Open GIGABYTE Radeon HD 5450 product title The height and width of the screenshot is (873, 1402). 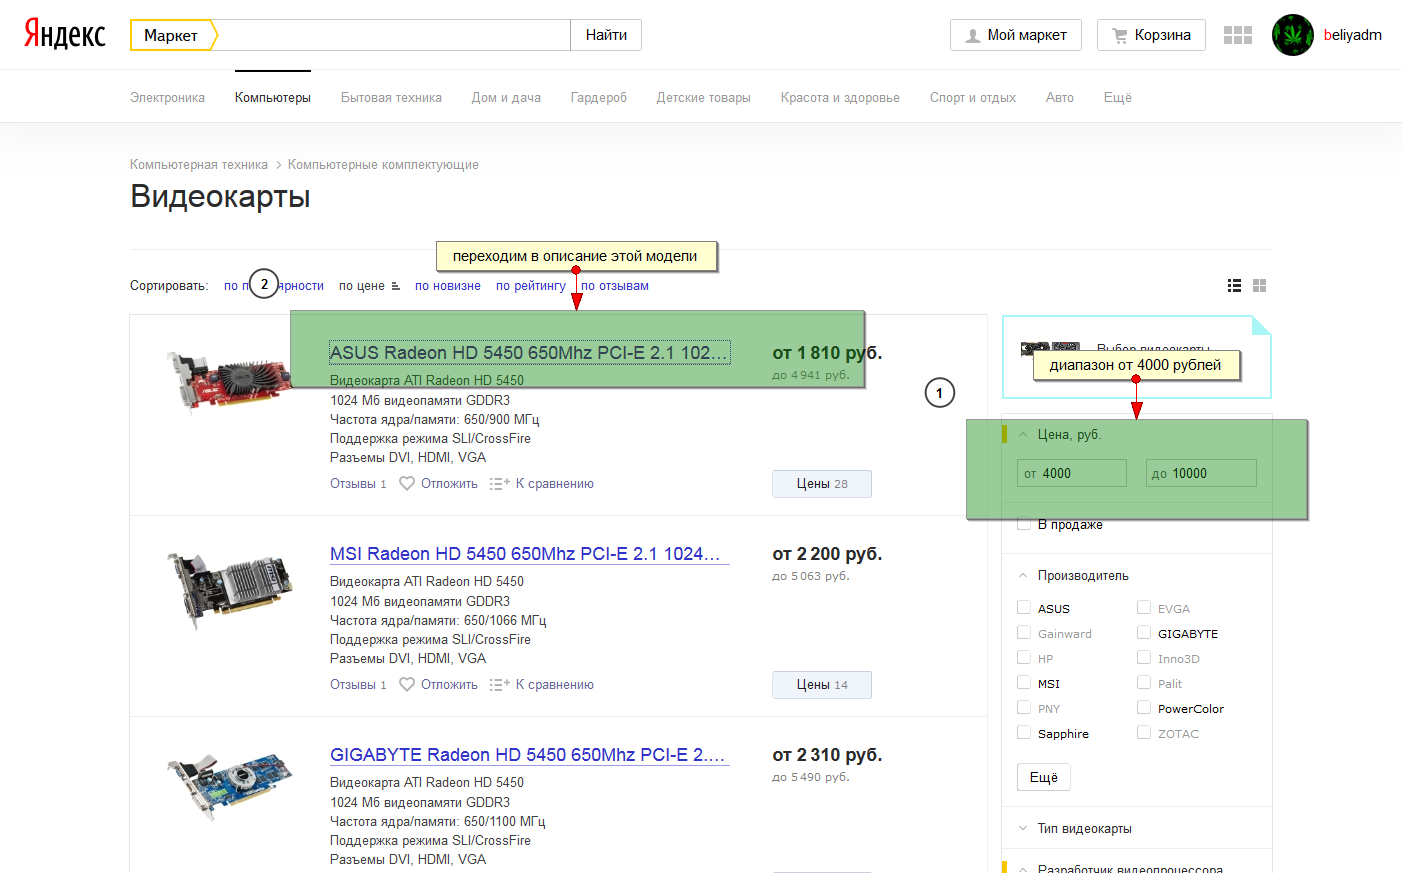pos(528,755)
